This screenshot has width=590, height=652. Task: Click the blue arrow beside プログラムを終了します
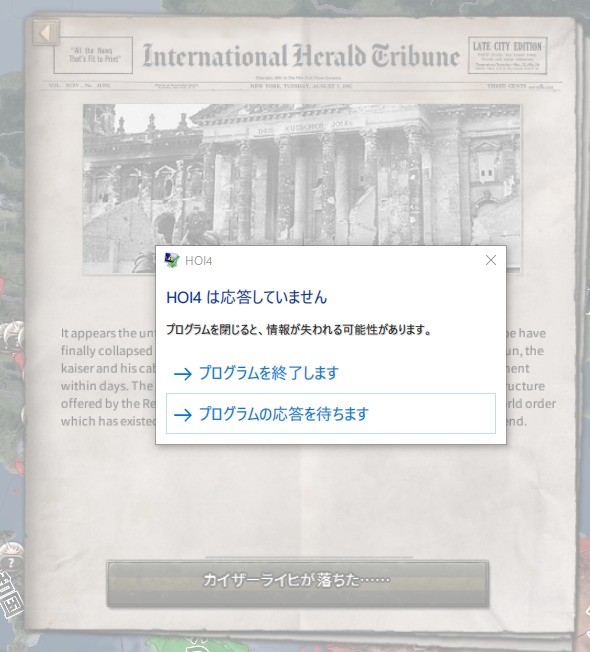click(x=183, y=374)
